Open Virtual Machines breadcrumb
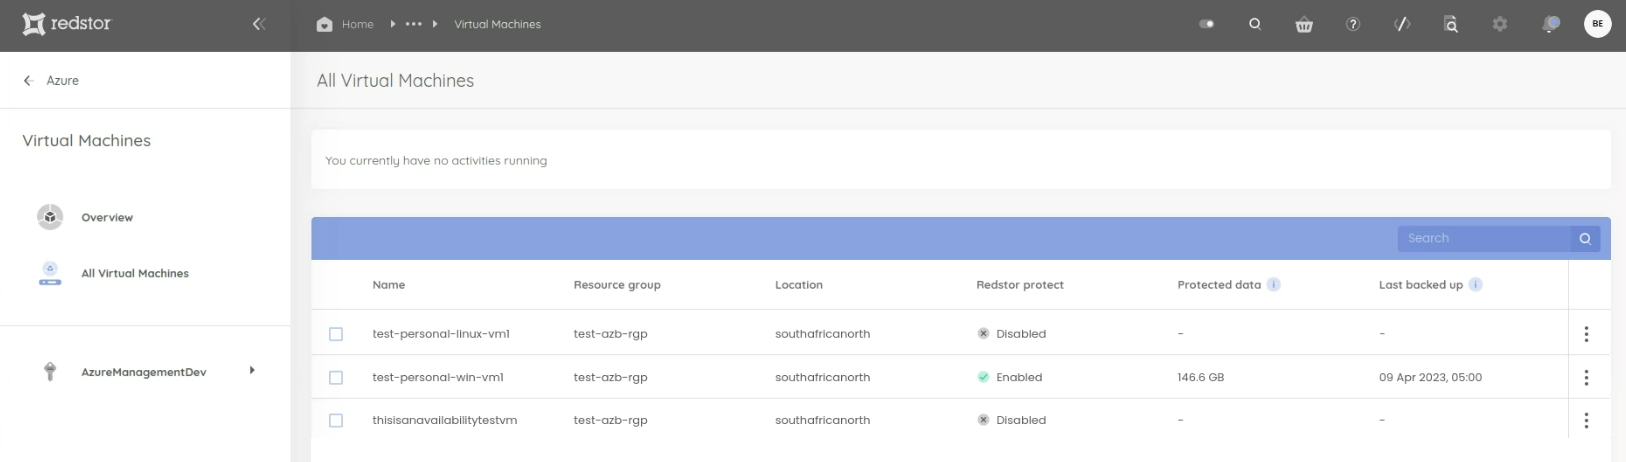This screenshot has width=1626, height=462. [x=497, y=24]
